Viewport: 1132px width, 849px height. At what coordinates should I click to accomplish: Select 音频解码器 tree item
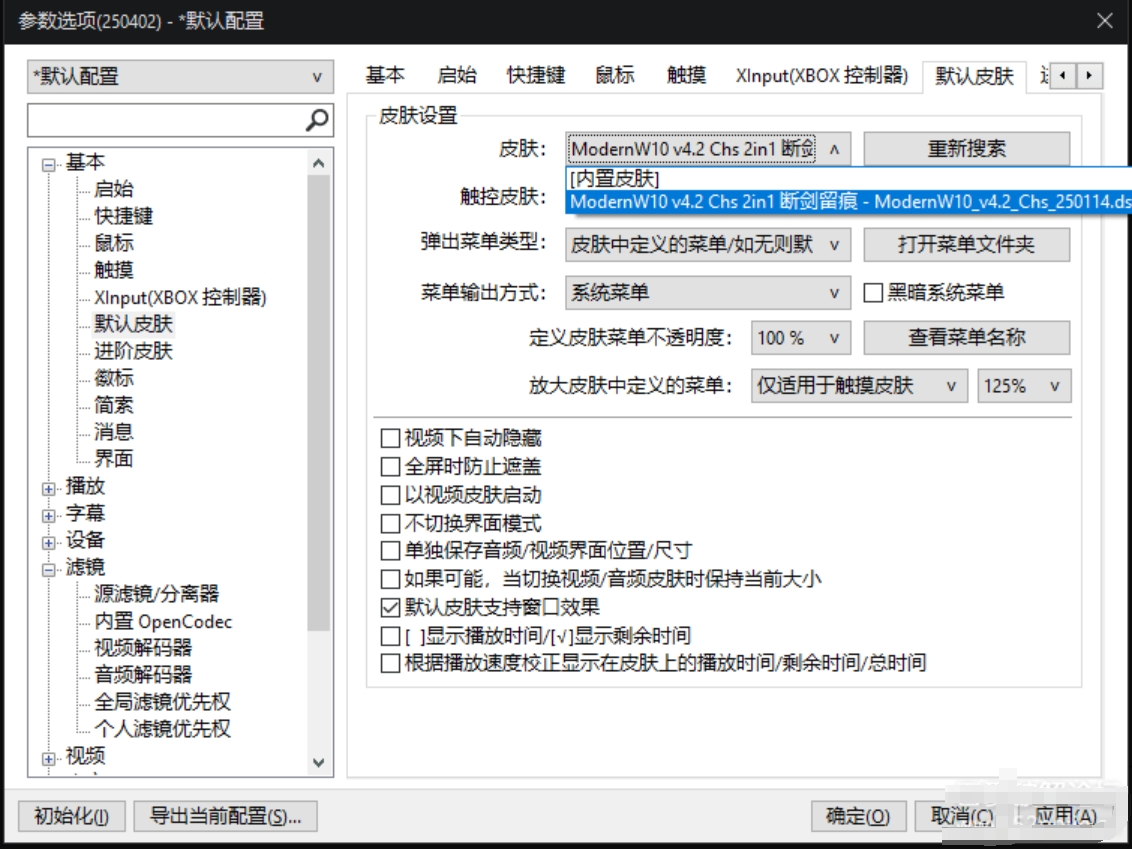coord(143,675)
